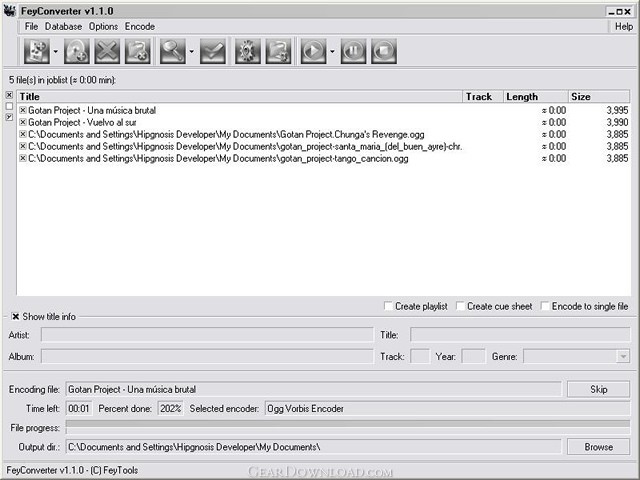Click the FeyConverter app icon in title bar
The height and width of the screenshot is (480, 640).
coord(9,11)
